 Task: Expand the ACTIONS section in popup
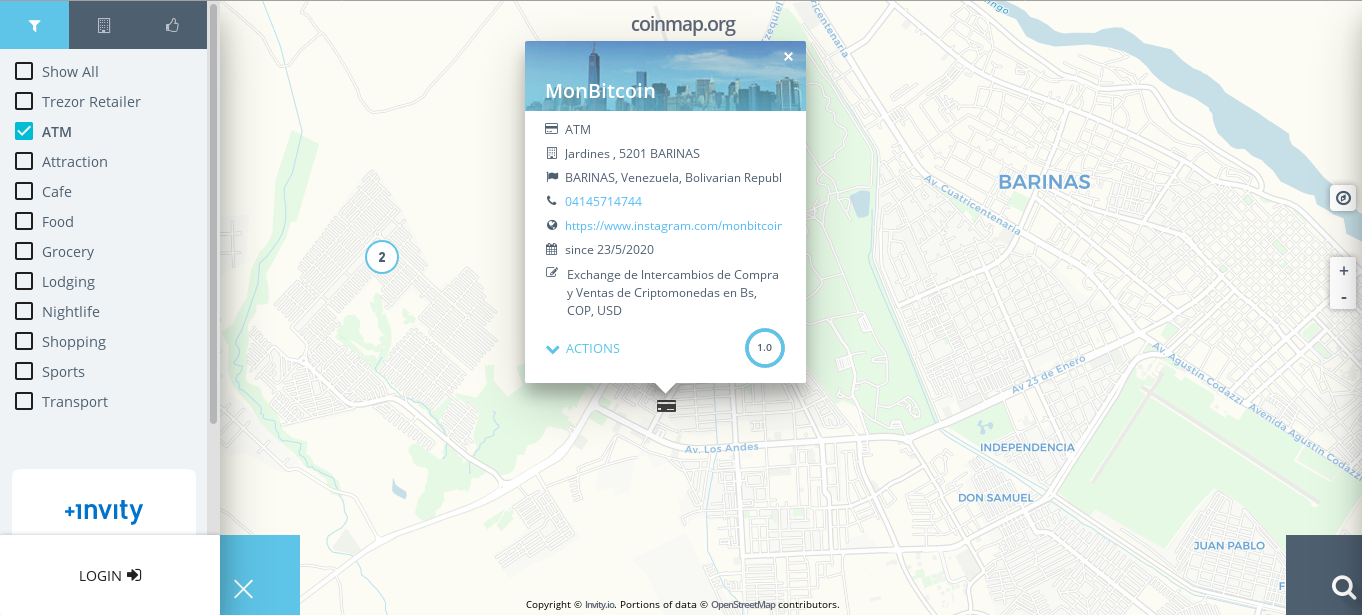coord(583,349)
